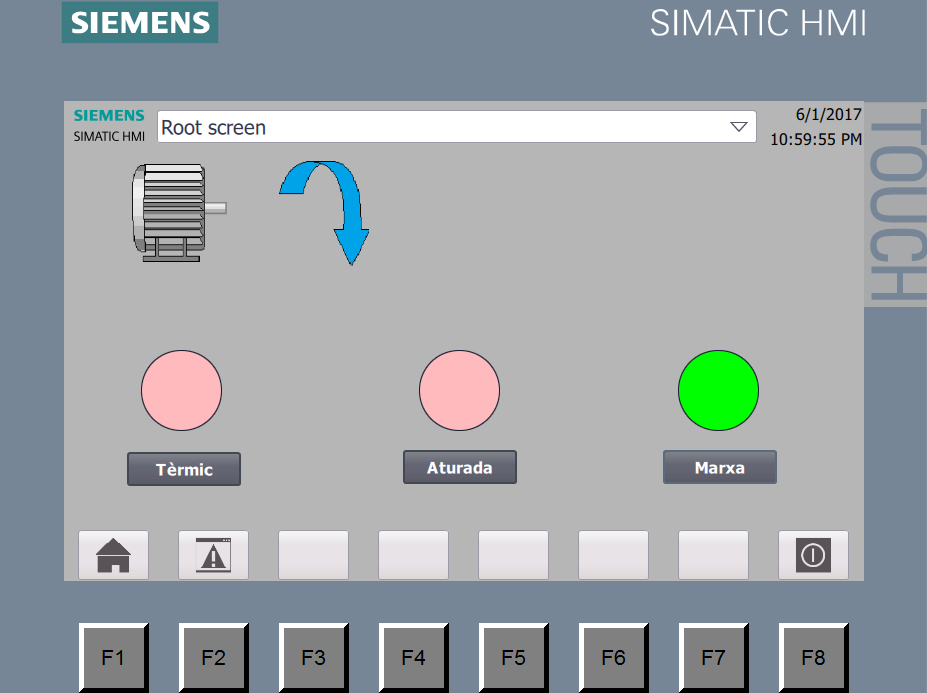The height and width of the screenshot is (693, 927).
Task: Click the date and time display
Action: tap(815, 127)
